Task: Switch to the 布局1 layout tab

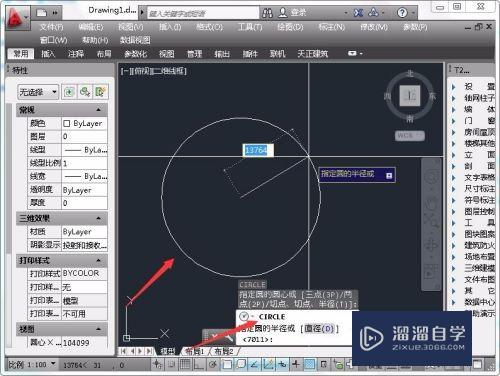Action: tap(195, 351)
